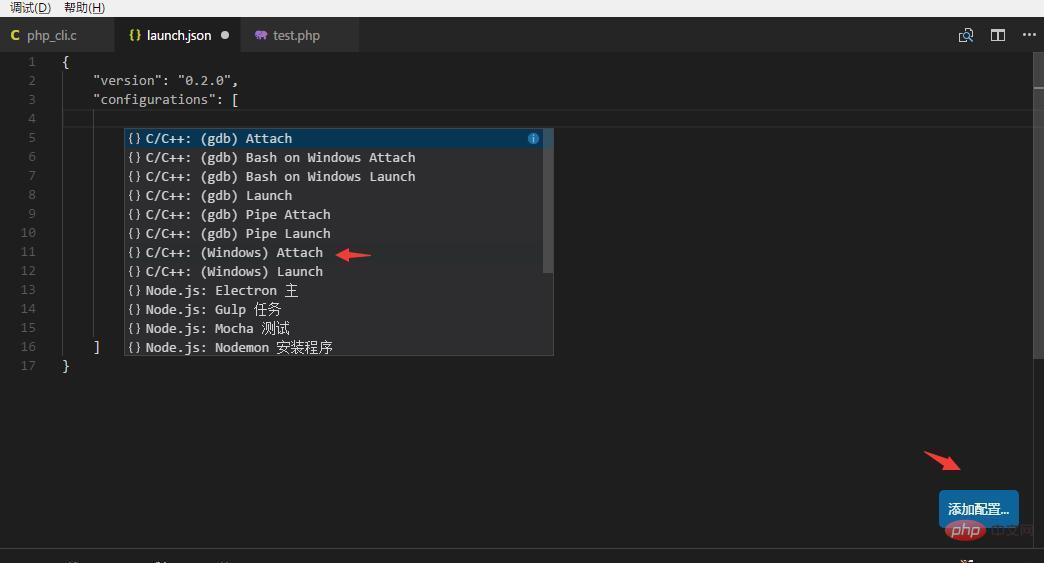Open the more actions ellipsis menu
The image size is (1044, 563).
point(1029,35)
